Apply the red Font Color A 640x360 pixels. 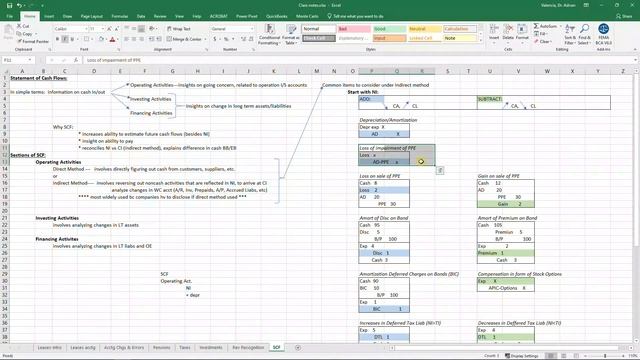tap(112, 39)
